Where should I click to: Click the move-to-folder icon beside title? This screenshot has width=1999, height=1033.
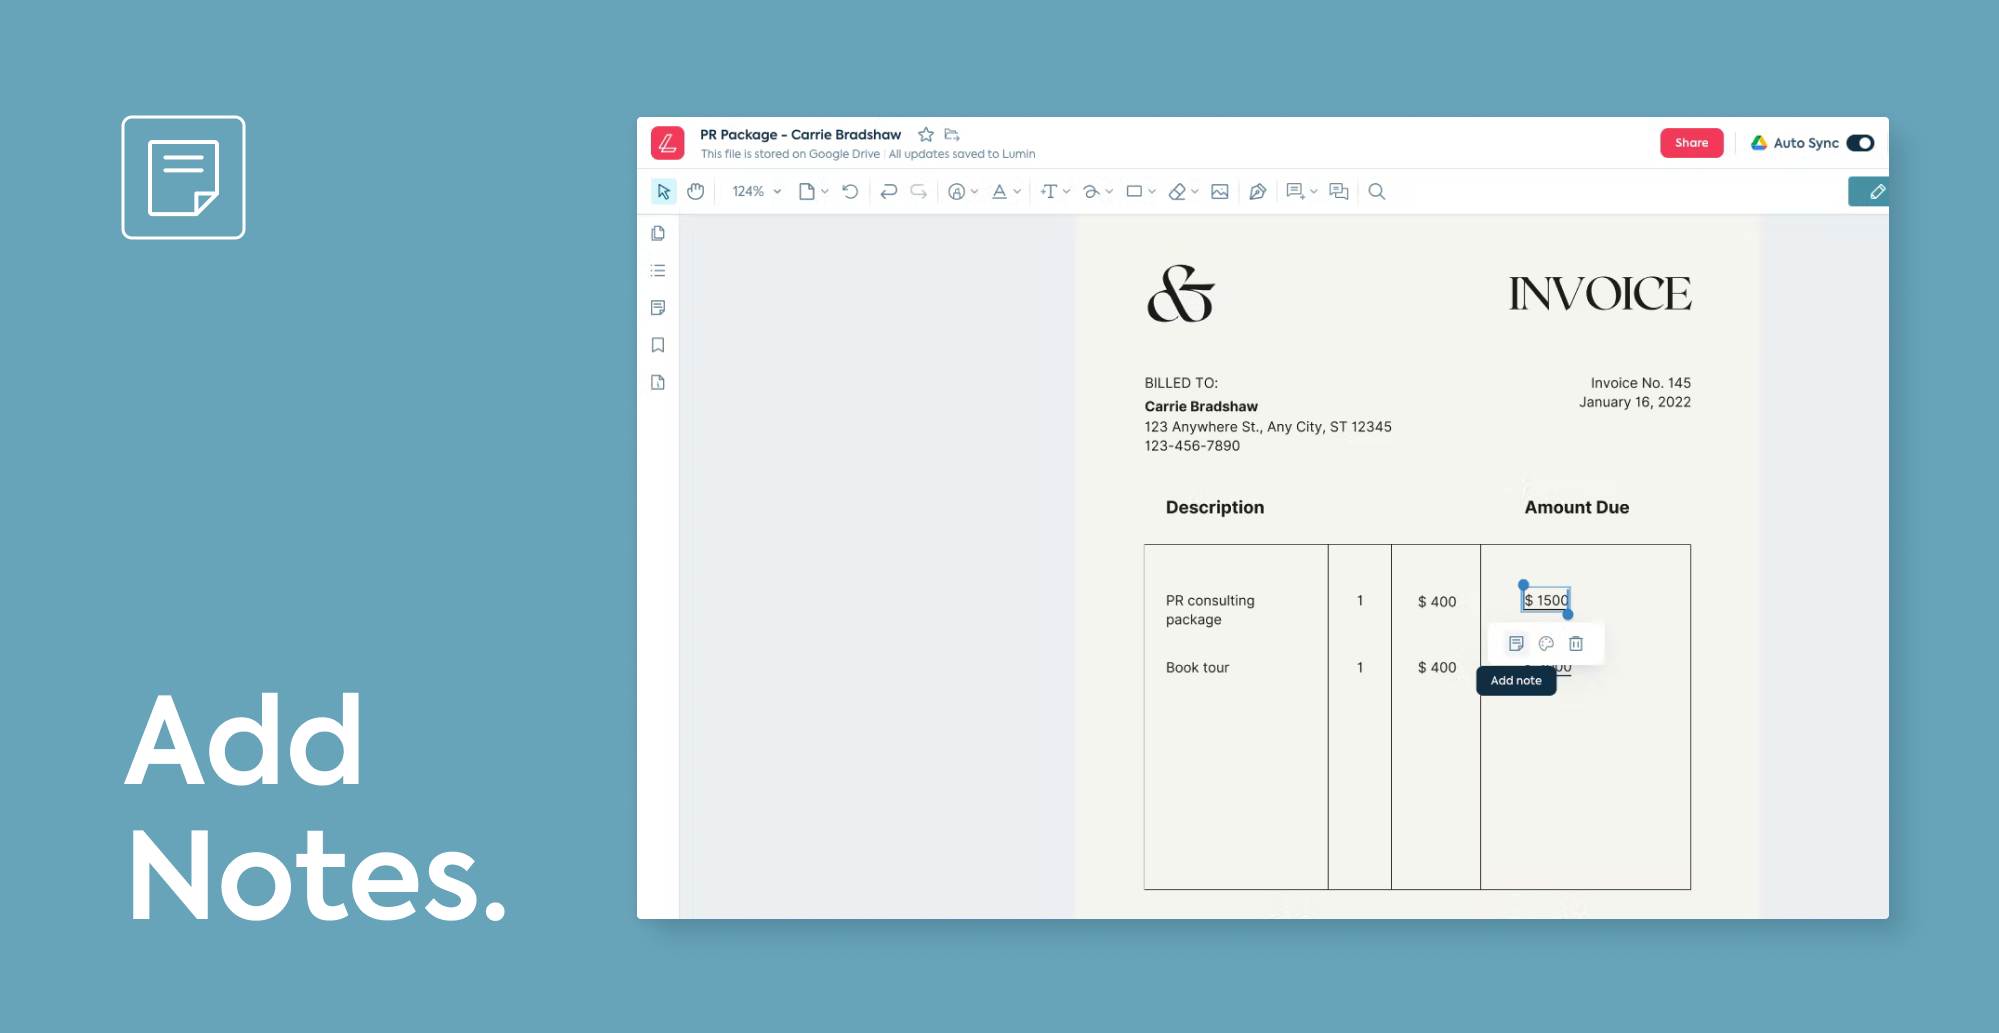click(952, 134)
